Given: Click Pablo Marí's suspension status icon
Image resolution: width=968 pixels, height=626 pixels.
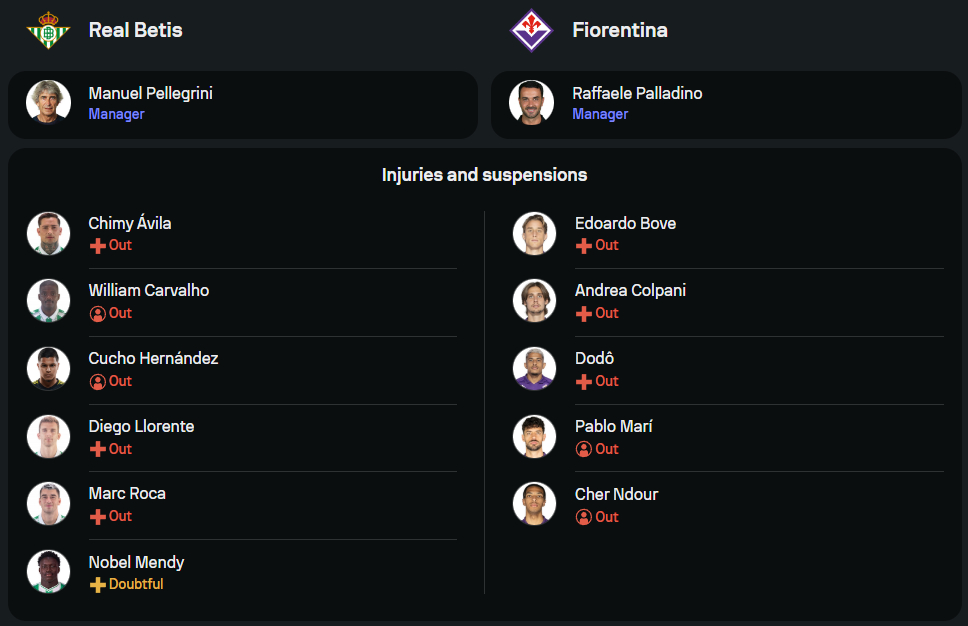Looking at the screenshot, I should [x=584, y=449].
